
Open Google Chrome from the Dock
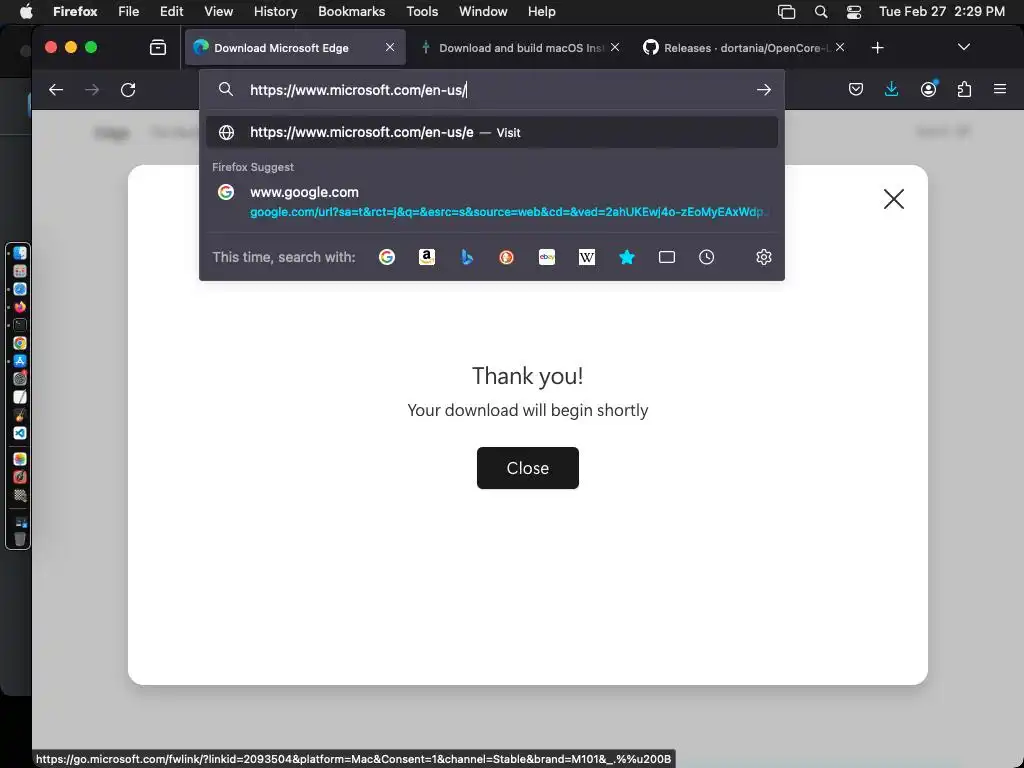click(20, 343)
